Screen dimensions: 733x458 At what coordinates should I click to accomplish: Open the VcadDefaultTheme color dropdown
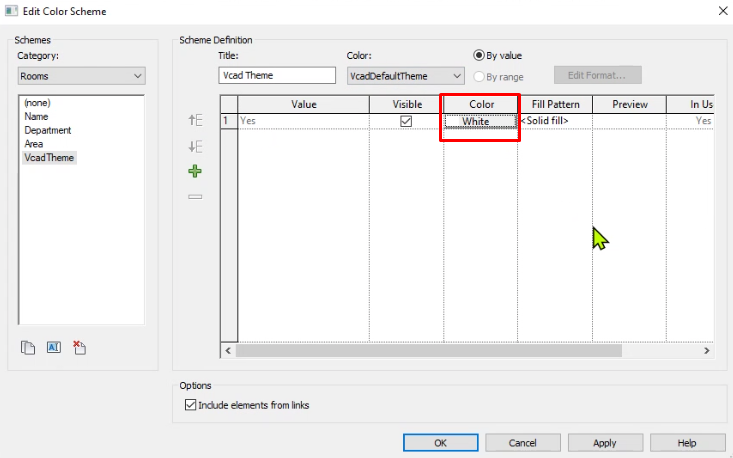(406, 76)
